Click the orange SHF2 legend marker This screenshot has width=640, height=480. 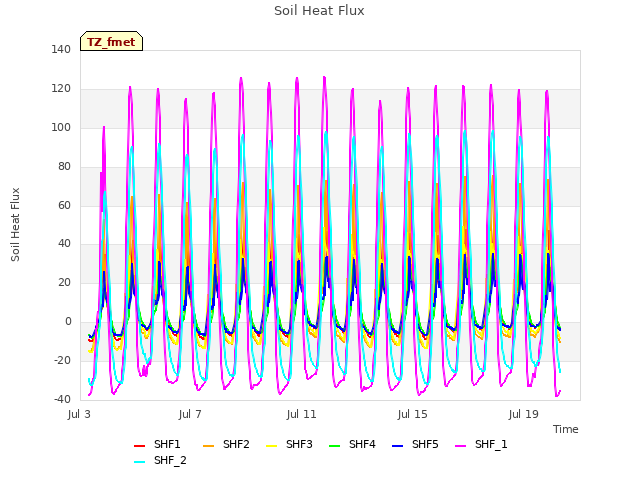209,446
